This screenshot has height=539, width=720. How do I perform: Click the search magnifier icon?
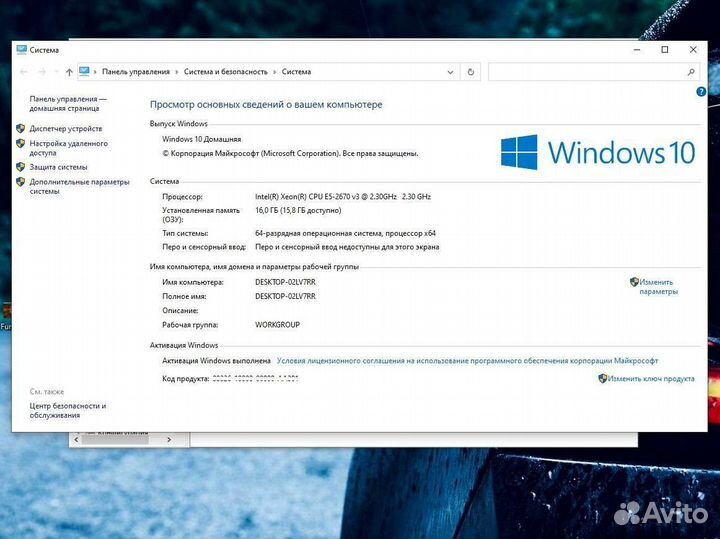690,72
